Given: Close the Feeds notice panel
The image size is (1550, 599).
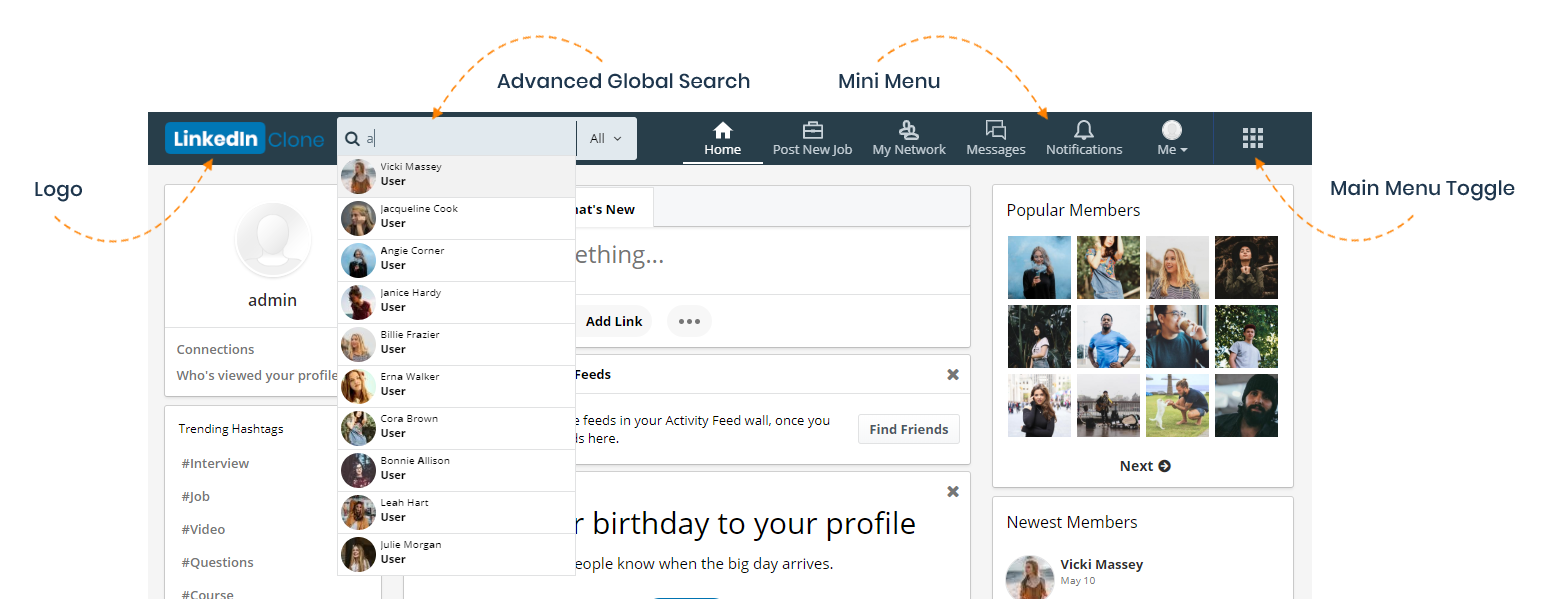Looking at the screenshot, I should point(952,374).
